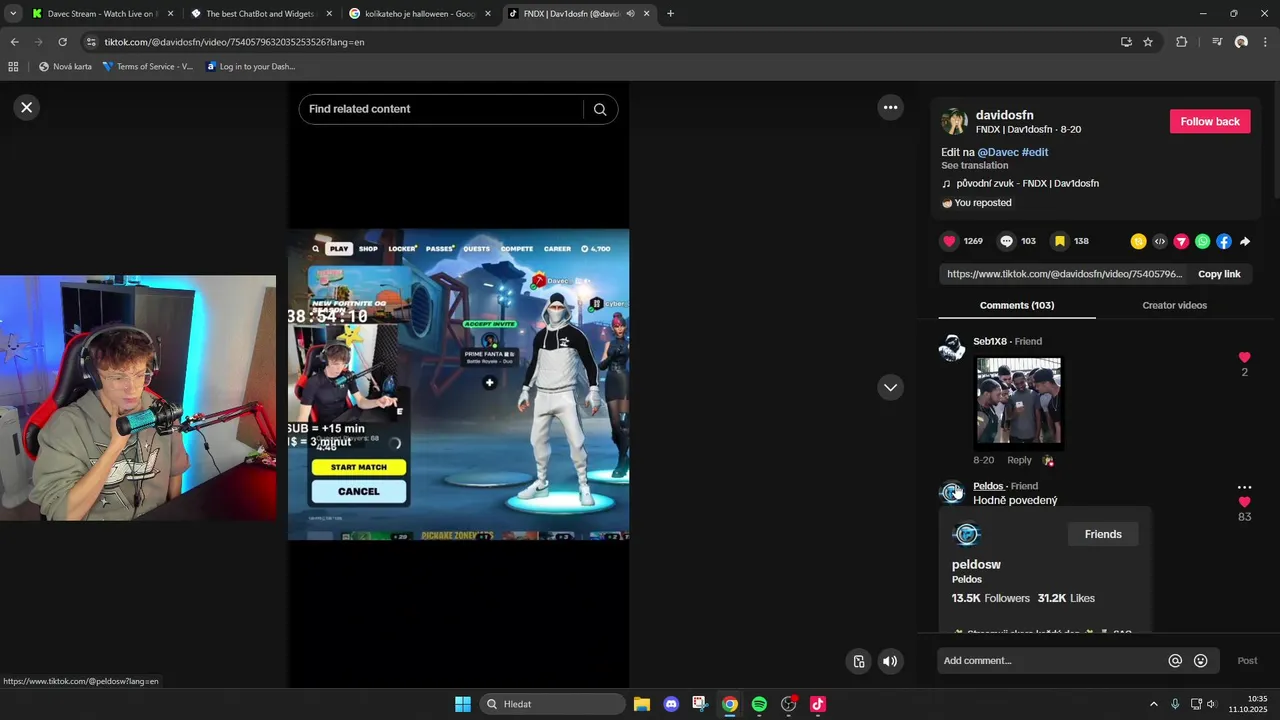The height and width of the screenshot is (720, 1280).
Task: Open TikTok app from taskbar
Action: (818, 704)
